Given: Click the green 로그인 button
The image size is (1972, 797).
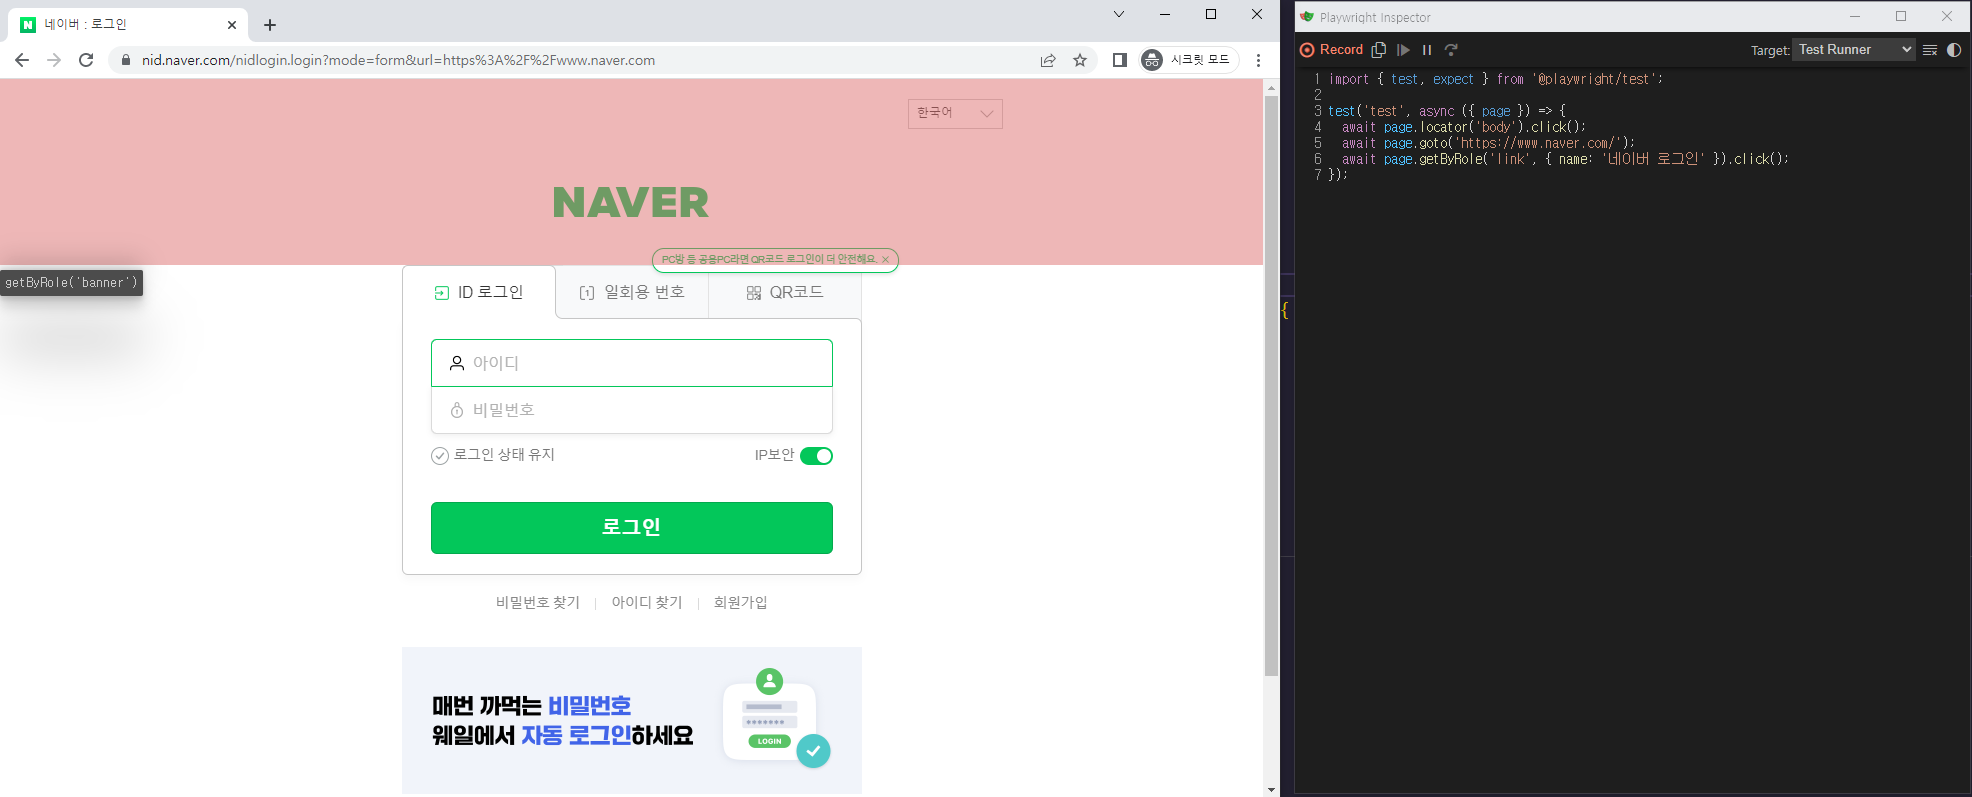Looking at the screenshot, I should pyautogui.click(x=632, y=528).
